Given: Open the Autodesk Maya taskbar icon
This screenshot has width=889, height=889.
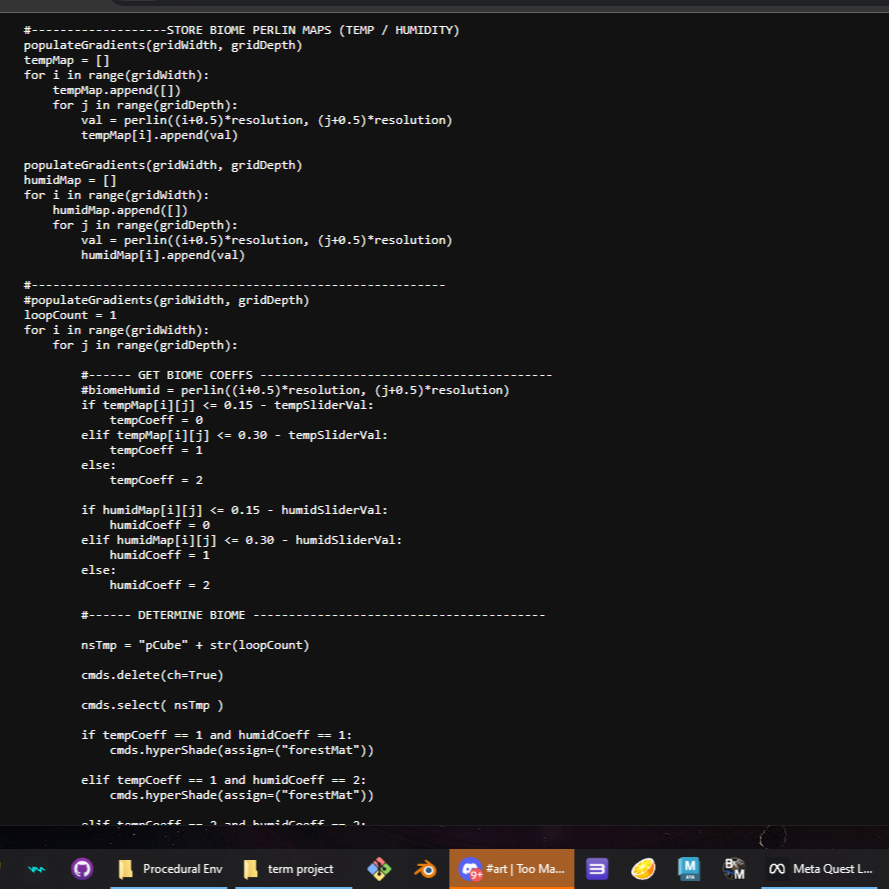Looking at the screenshot, I should (x=689, y=869).
